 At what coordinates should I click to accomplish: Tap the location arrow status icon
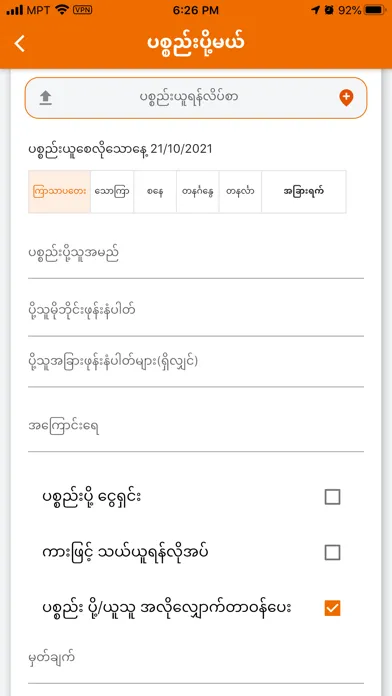[315, 10]
